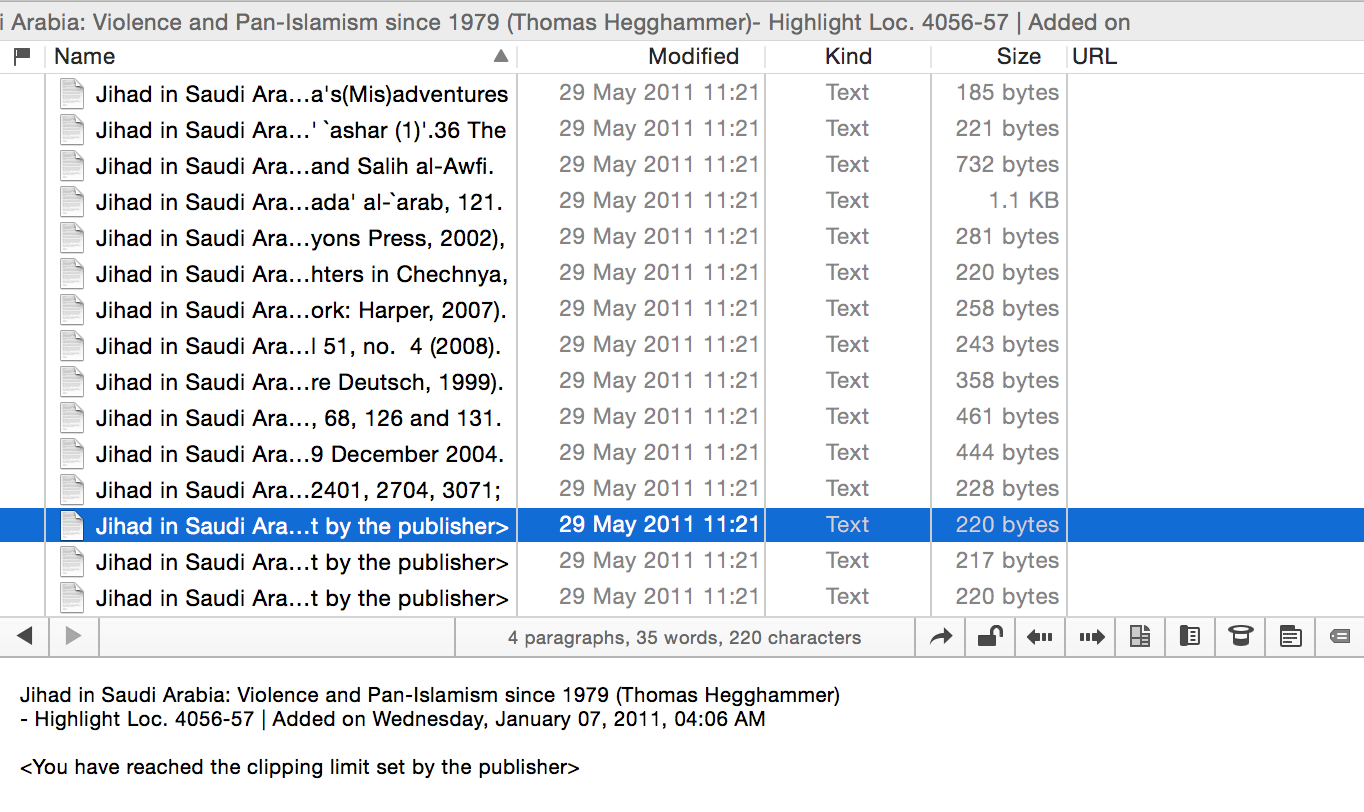Screen dimensions: 1364x812
Task: Click the flag column header
Action: [22, 56]
